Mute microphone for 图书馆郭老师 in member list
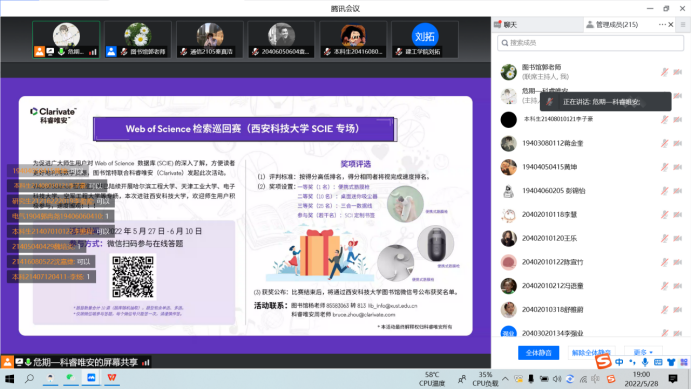This screenshot has width=692, height=389. pyautogui.click(x=664, y=72)
